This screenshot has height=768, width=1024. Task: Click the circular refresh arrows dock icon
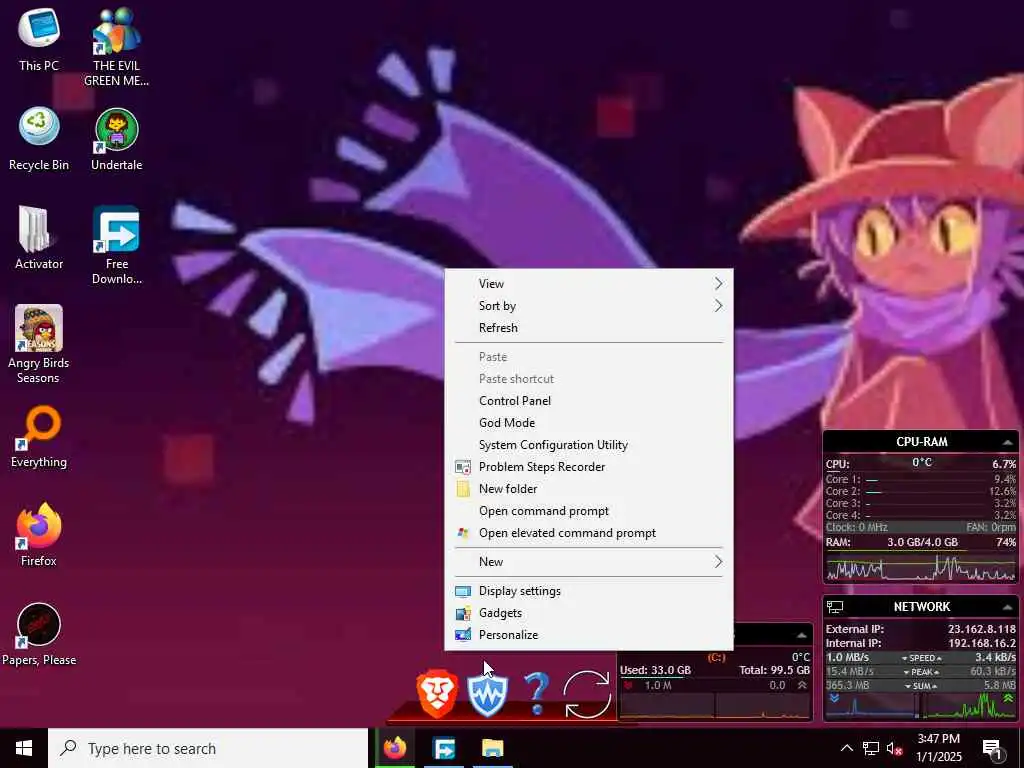click(586, 695)
